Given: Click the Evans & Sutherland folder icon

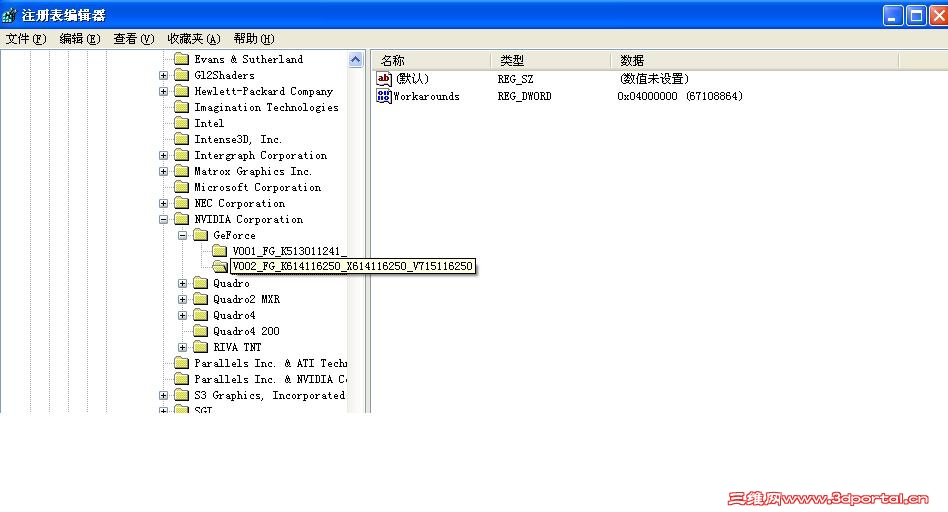Looking at the screenshot, I should (x=181, y=59).
